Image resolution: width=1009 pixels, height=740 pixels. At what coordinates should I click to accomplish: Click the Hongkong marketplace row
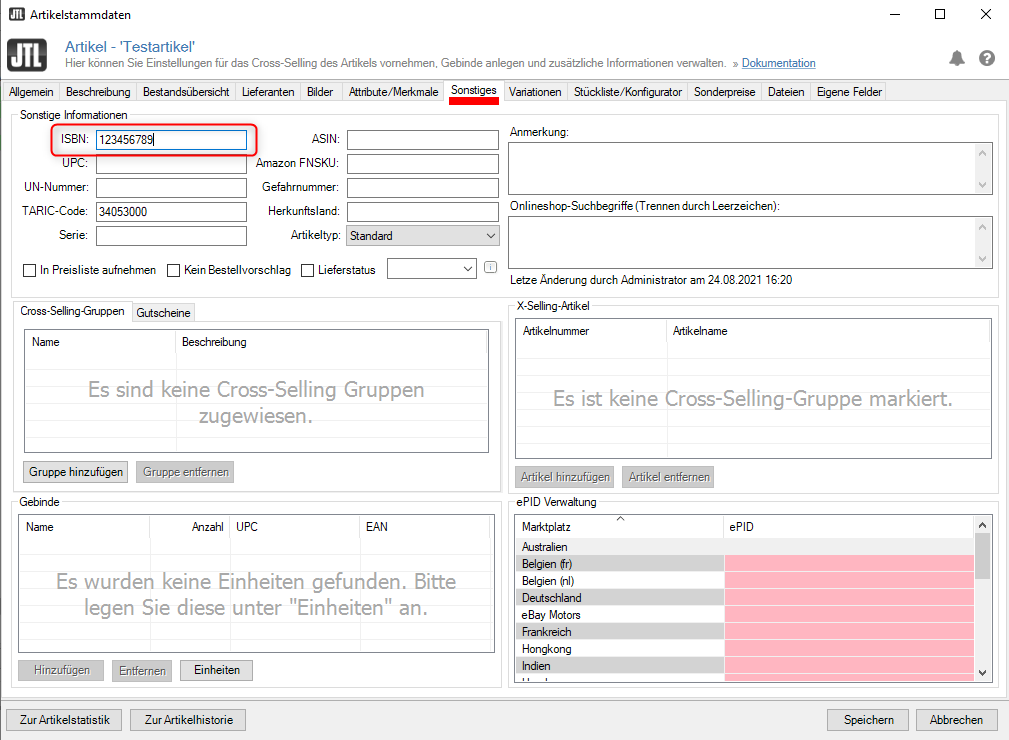pos(744,649)
